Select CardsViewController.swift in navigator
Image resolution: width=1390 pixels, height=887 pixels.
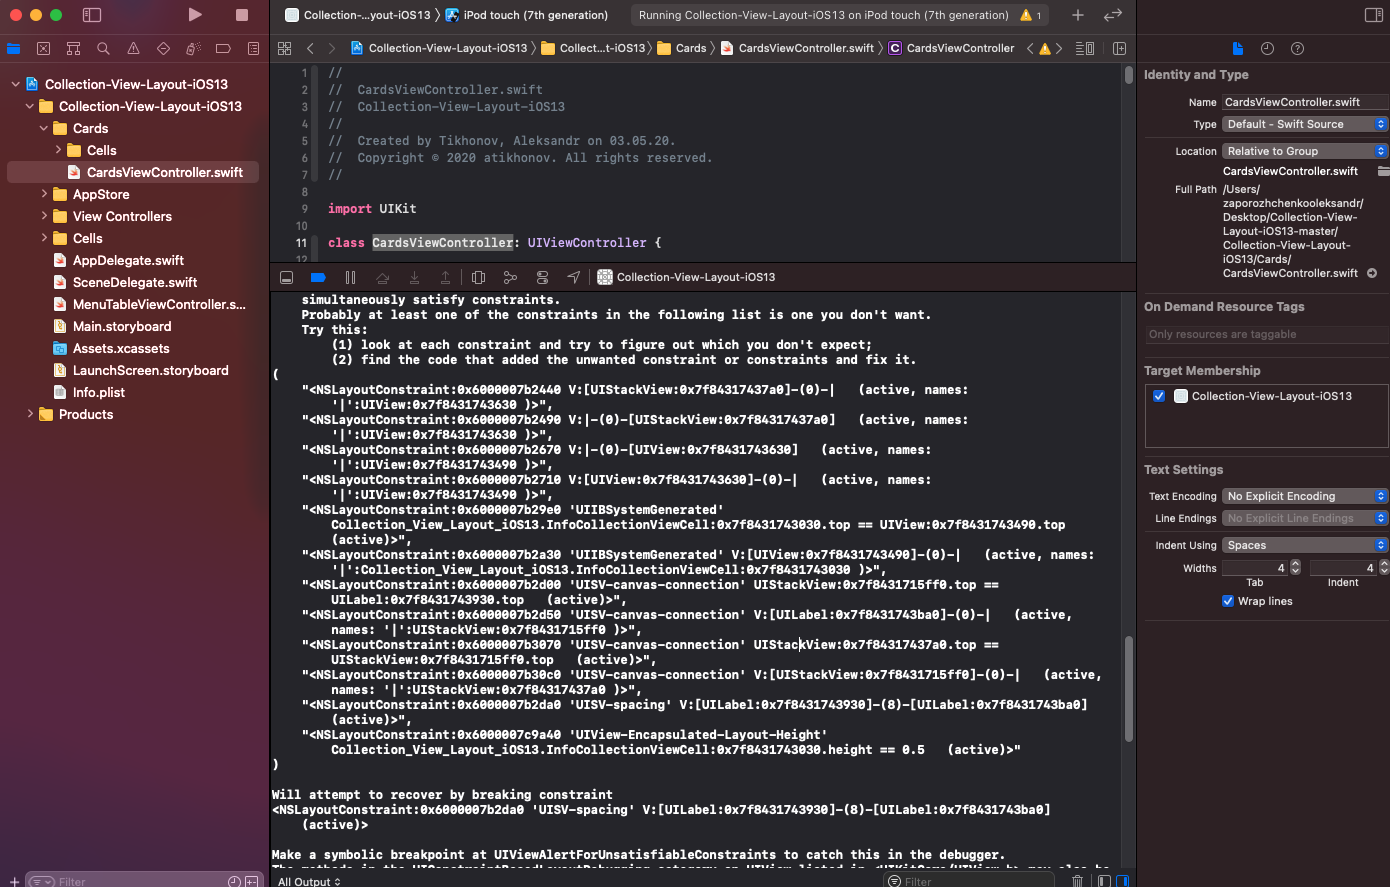pos(132,172)
